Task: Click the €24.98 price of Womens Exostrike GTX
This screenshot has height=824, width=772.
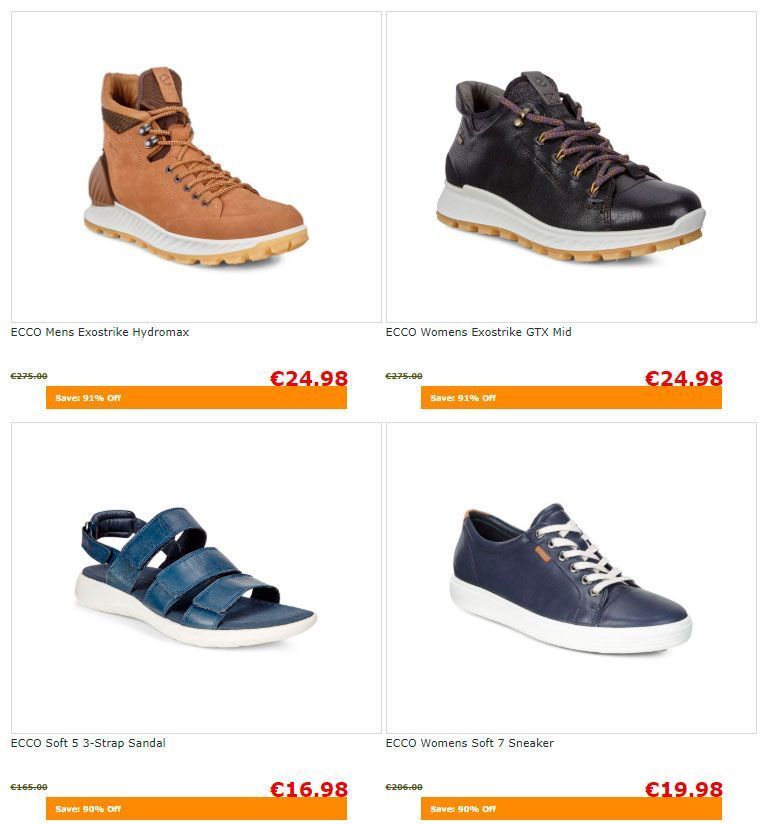Action: (x=684, y=378)
